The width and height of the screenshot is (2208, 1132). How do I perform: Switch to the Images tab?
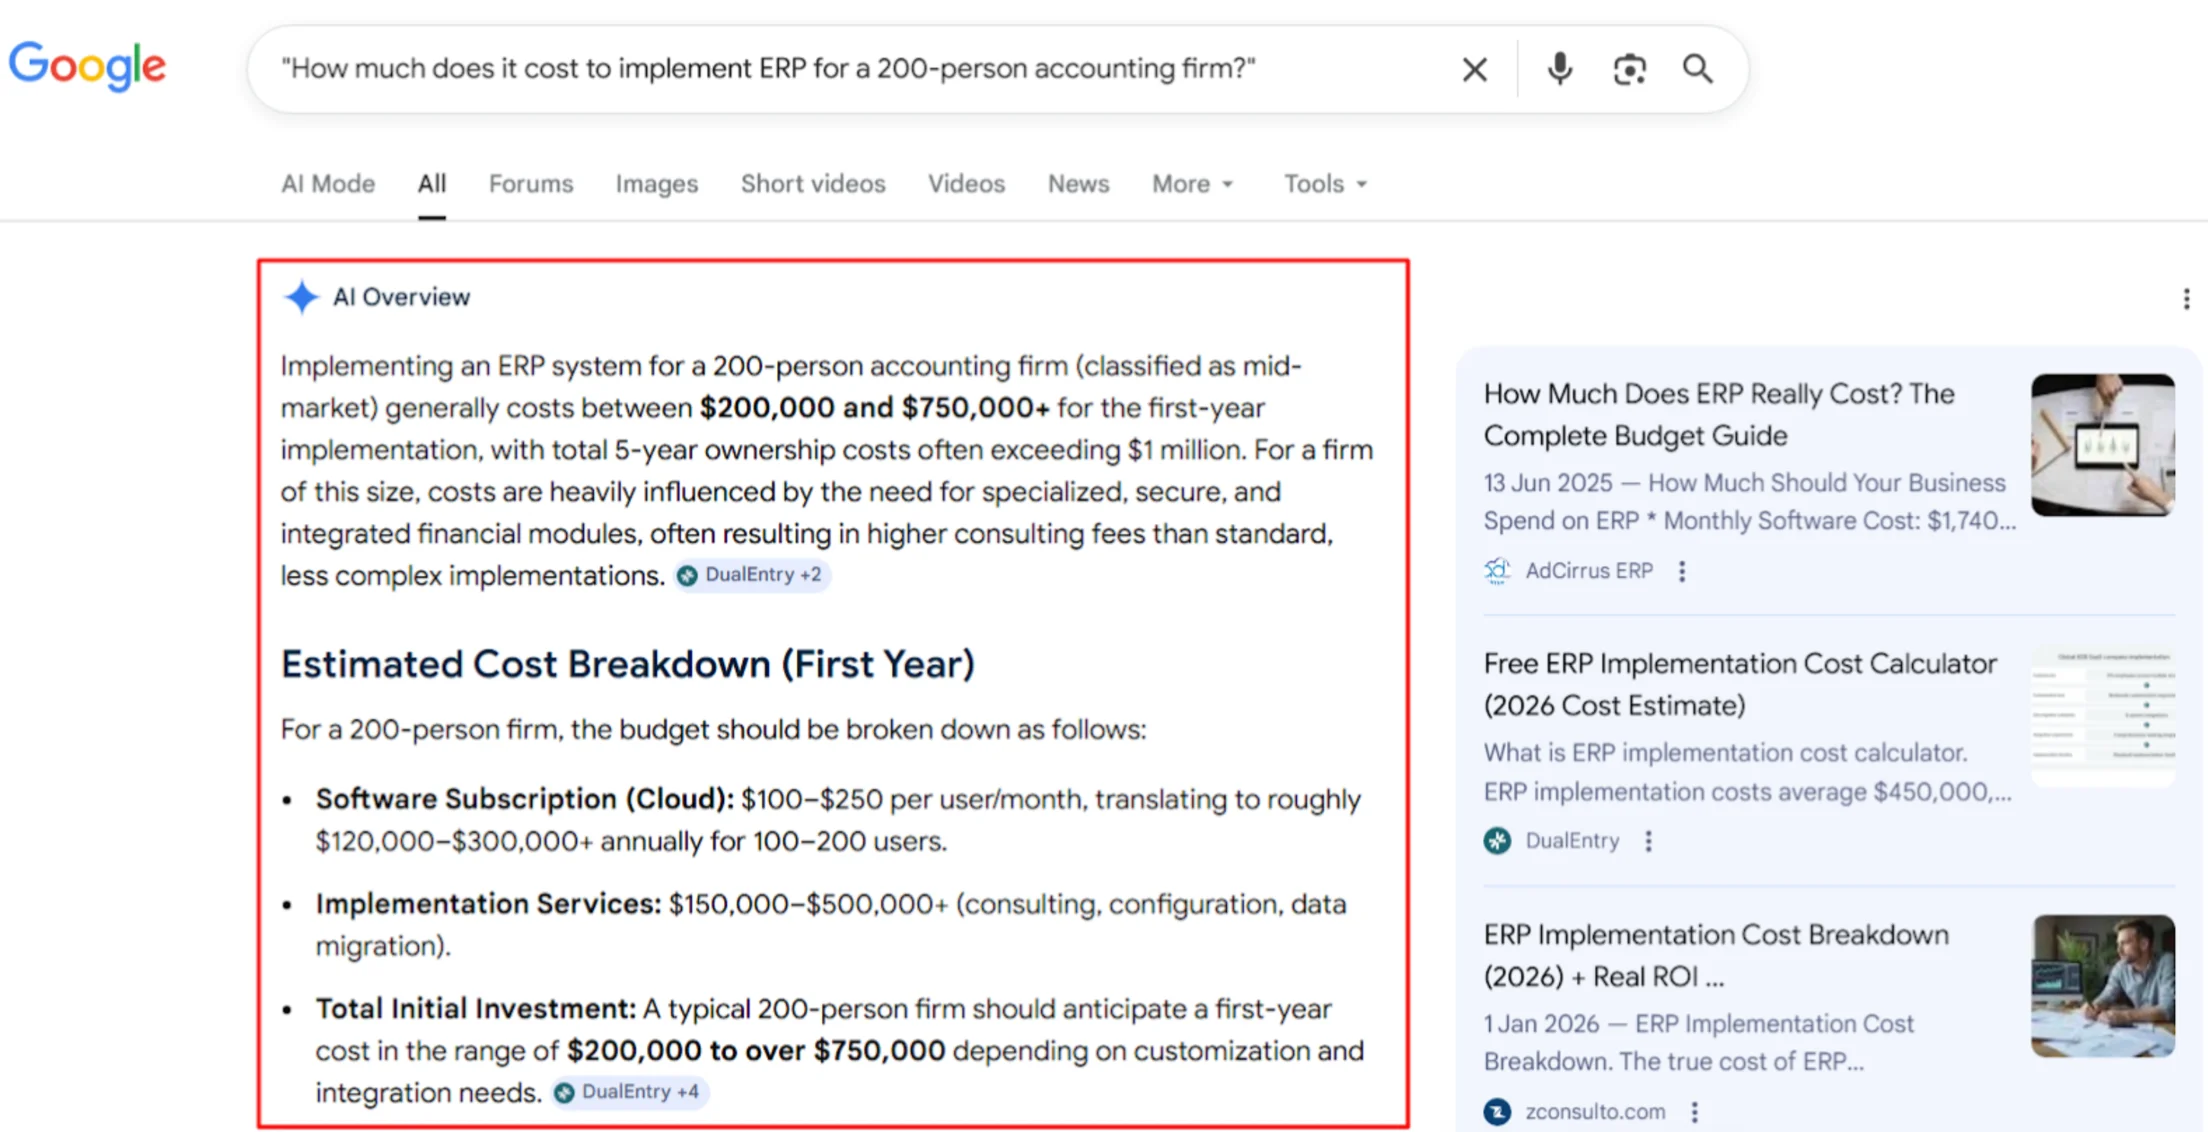[x=656, y=184]
